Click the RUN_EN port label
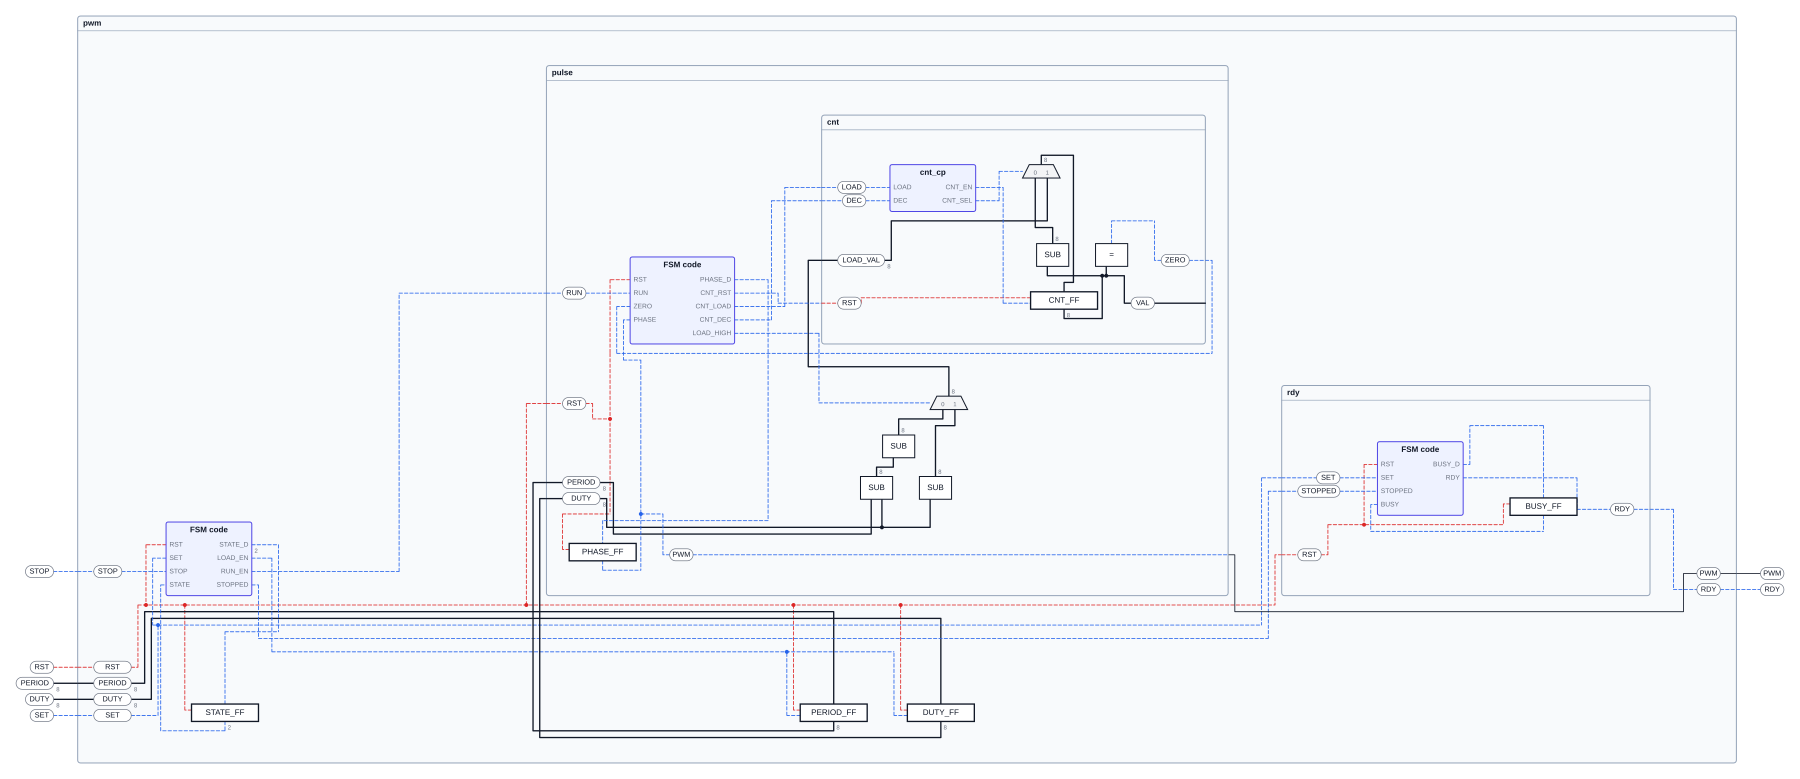 [x=234, y=571]
